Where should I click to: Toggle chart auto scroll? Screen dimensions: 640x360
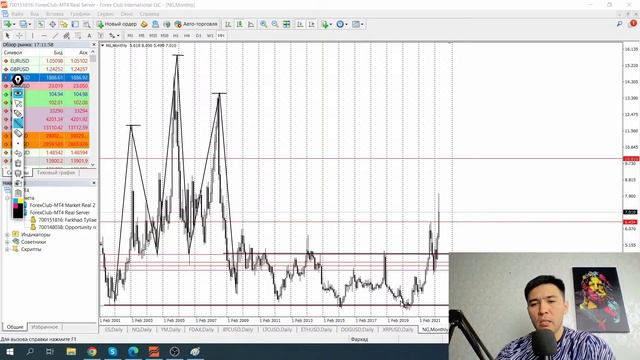[300, 24]
